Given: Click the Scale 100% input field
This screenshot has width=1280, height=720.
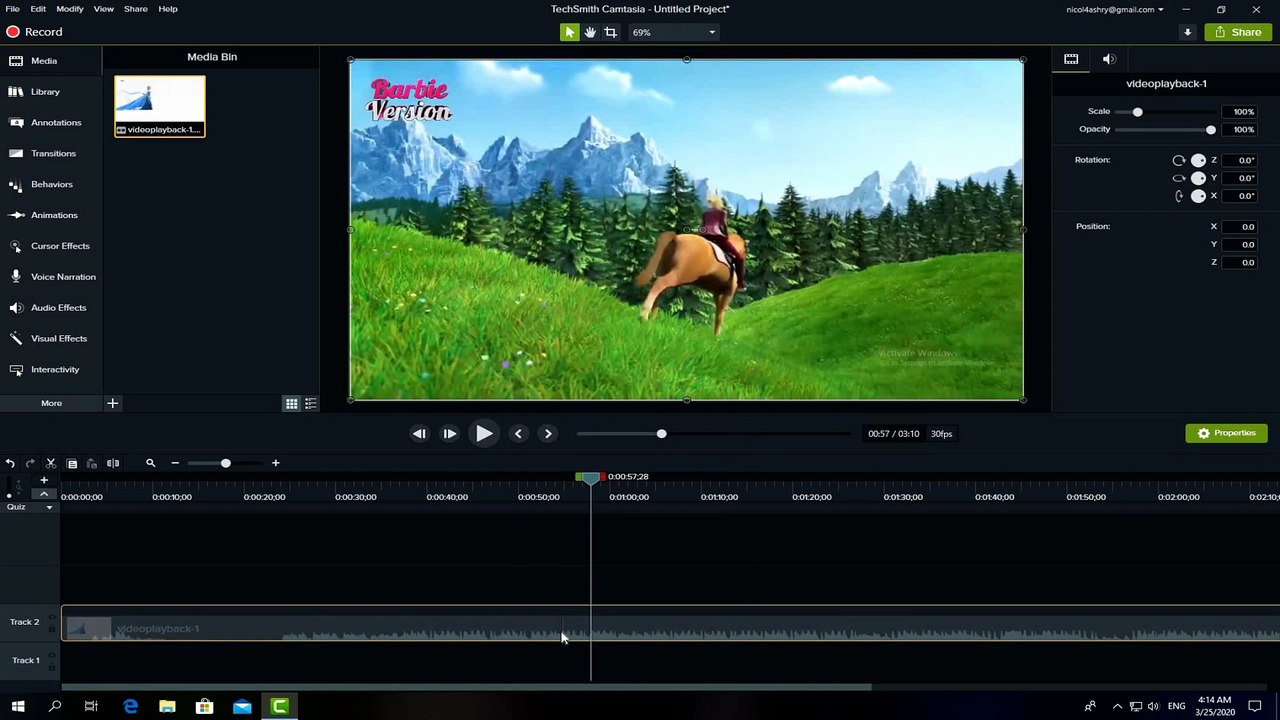Looking at the screenshot, I should point(1239,112).
